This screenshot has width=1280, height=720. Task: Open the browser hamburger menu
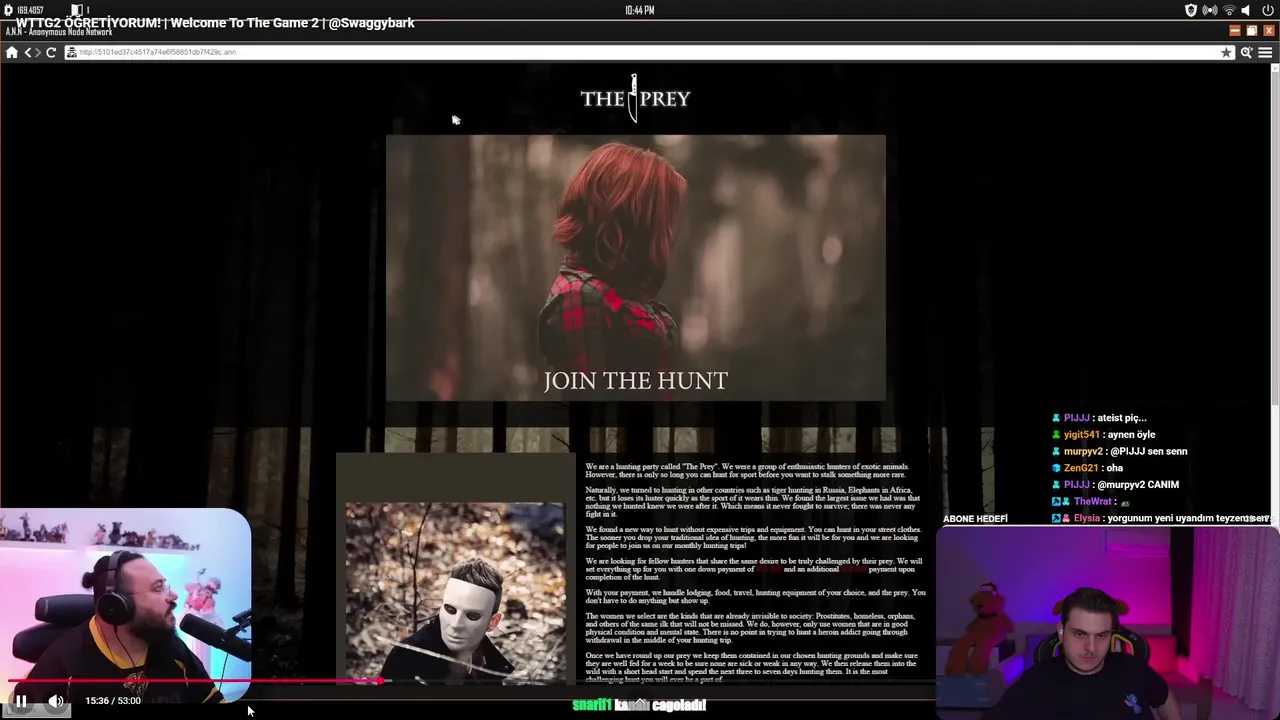(1265, 52)
